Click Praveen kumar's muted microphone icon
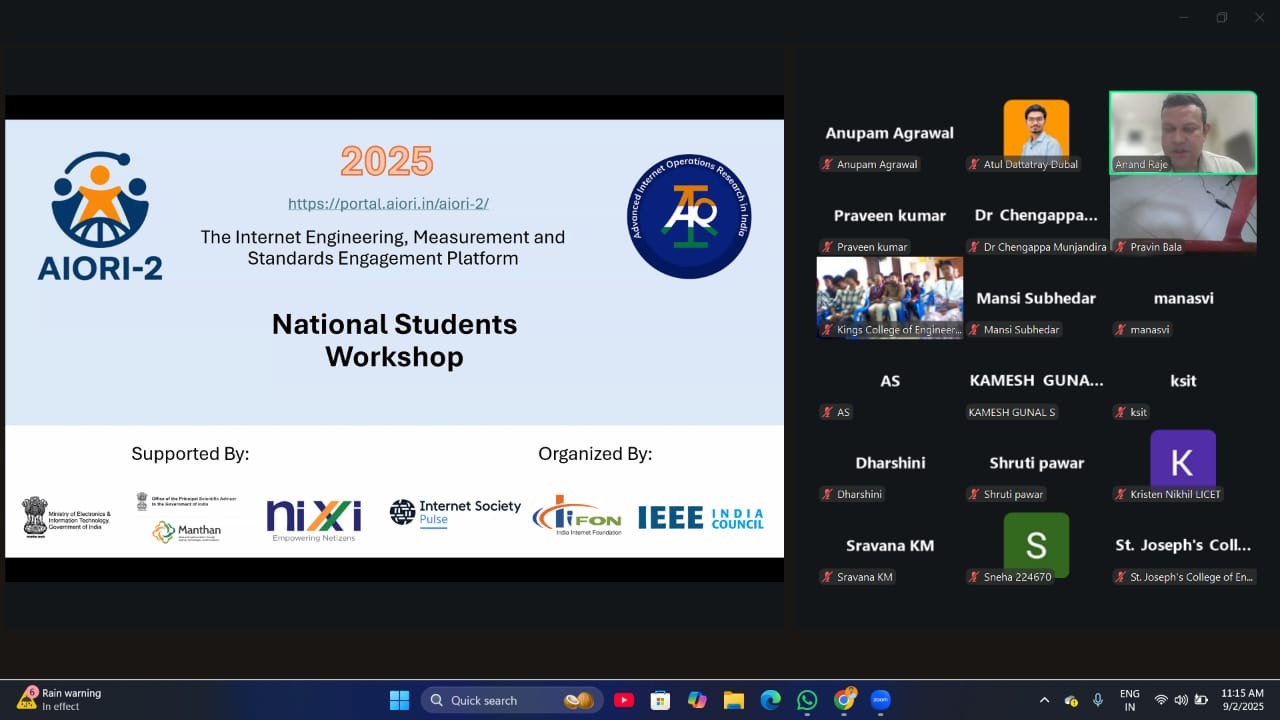The width and height of the screenshot is (1280, 720). [827, 247]
